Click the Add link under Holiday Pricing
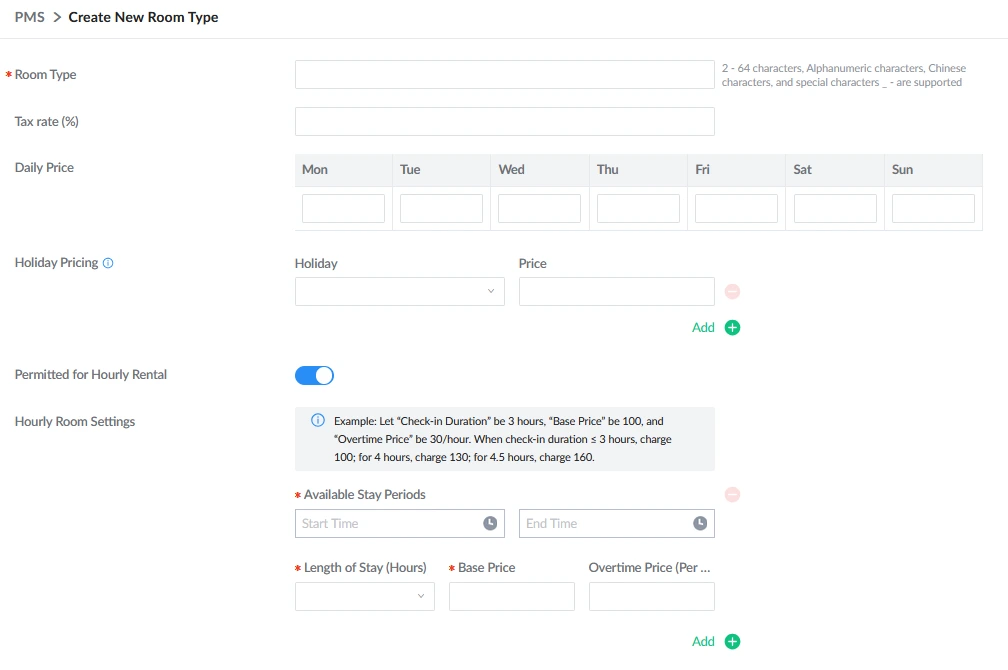This screenshot has height=670, width=1008. click(x=703, y=328)
